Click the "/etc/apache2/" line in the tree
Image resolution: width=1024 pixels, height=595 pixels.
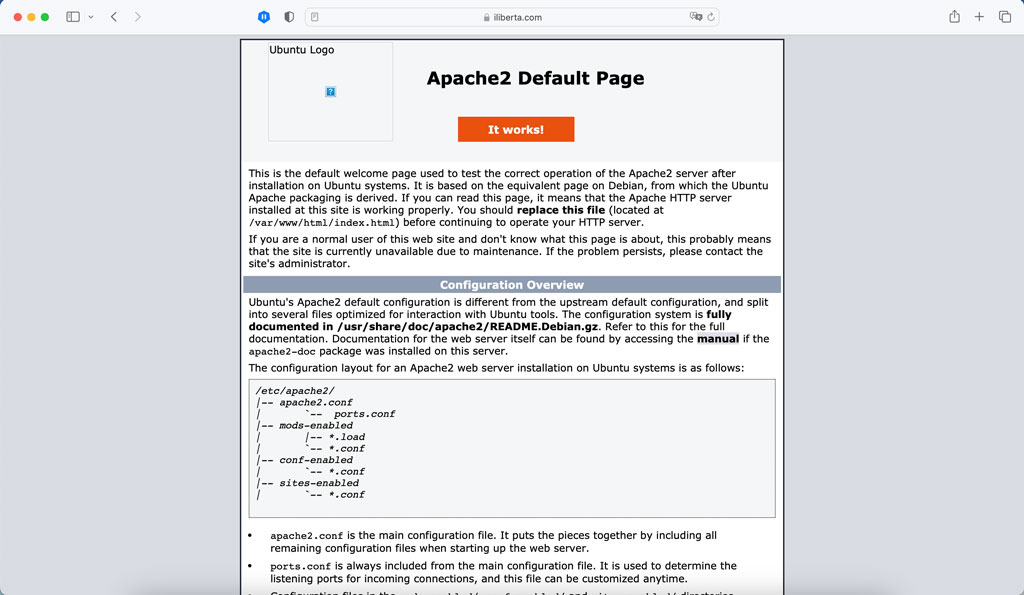point(295,391)
